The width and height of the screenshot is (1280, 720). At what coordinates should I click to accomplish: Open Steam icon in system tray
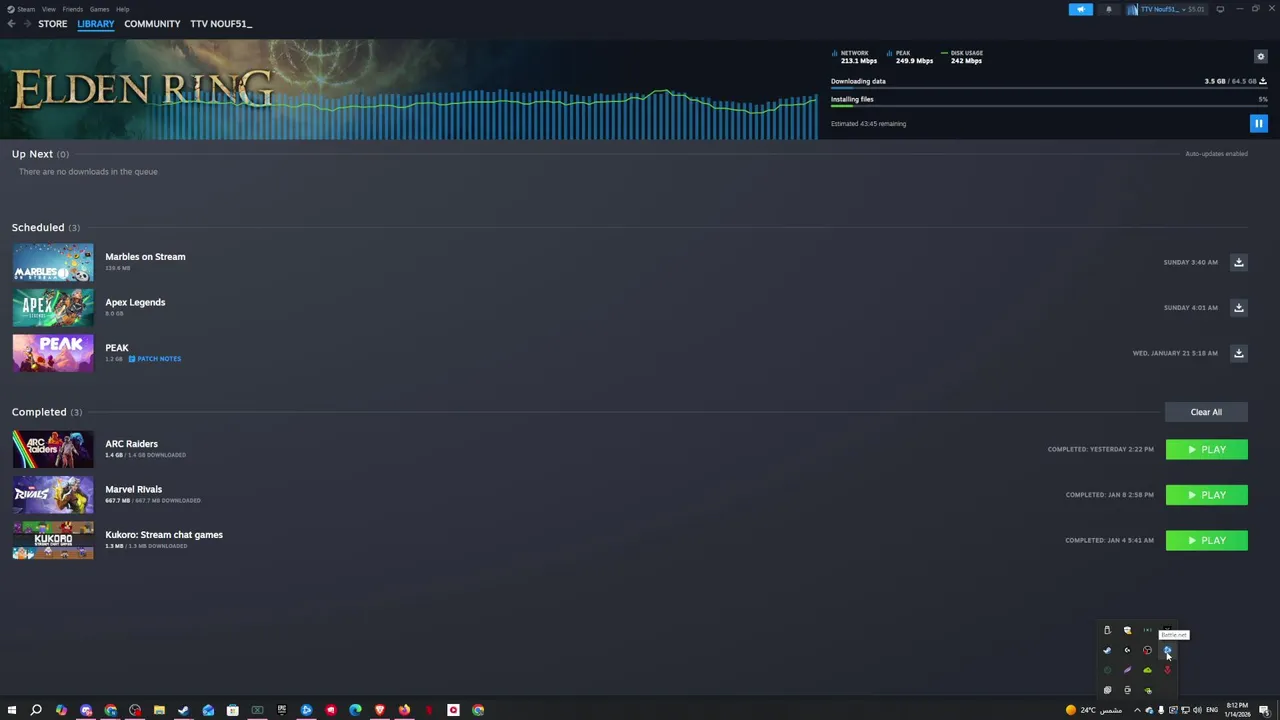tap(1107, 650)
